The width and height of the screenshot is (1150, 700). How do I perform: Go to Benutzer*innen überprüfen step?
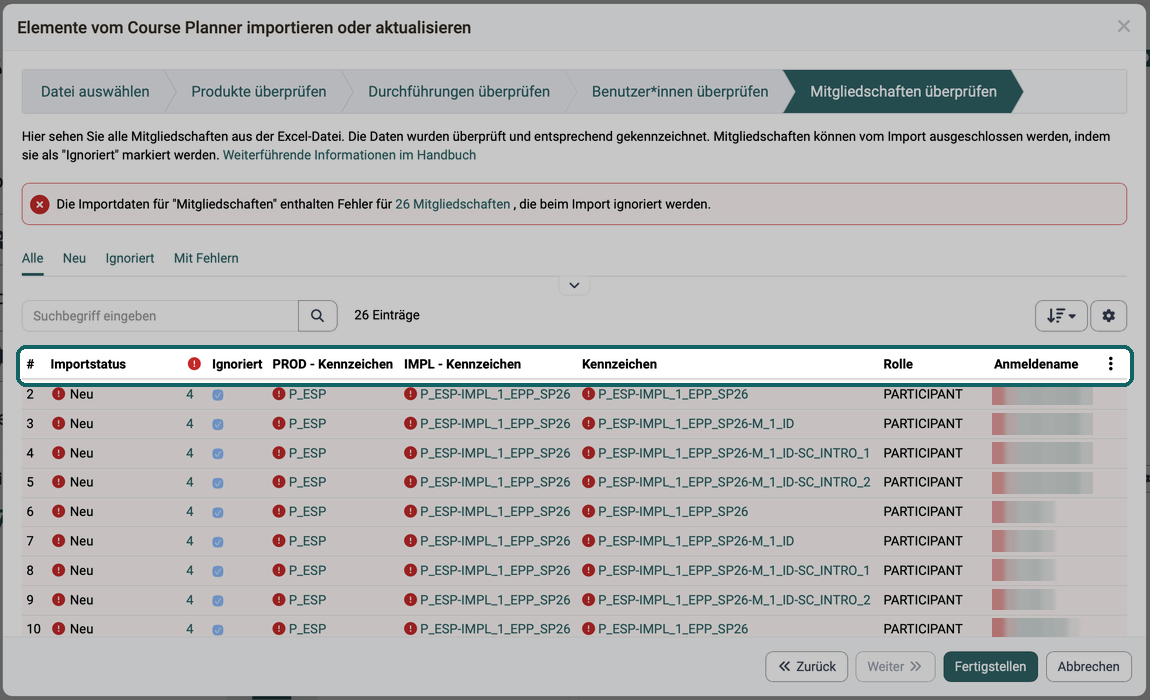coord(680,92)
